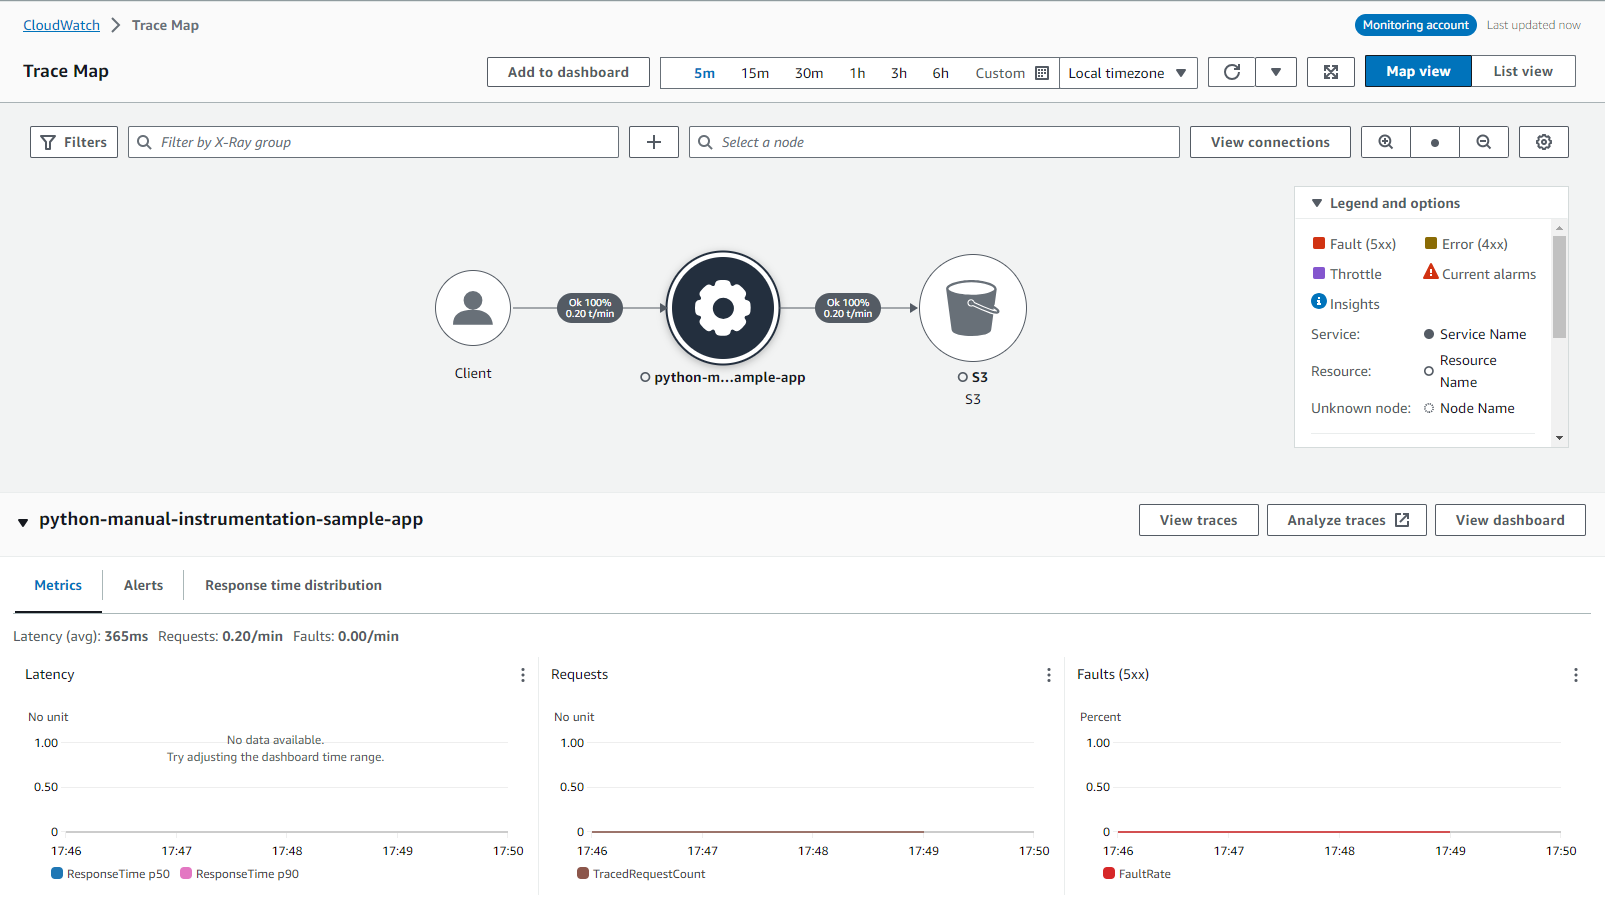Open trace map settings gear
Image resolution: width=1605 pixels, height=910 pixels.
pyautogui.click(x=1544, y=142)
